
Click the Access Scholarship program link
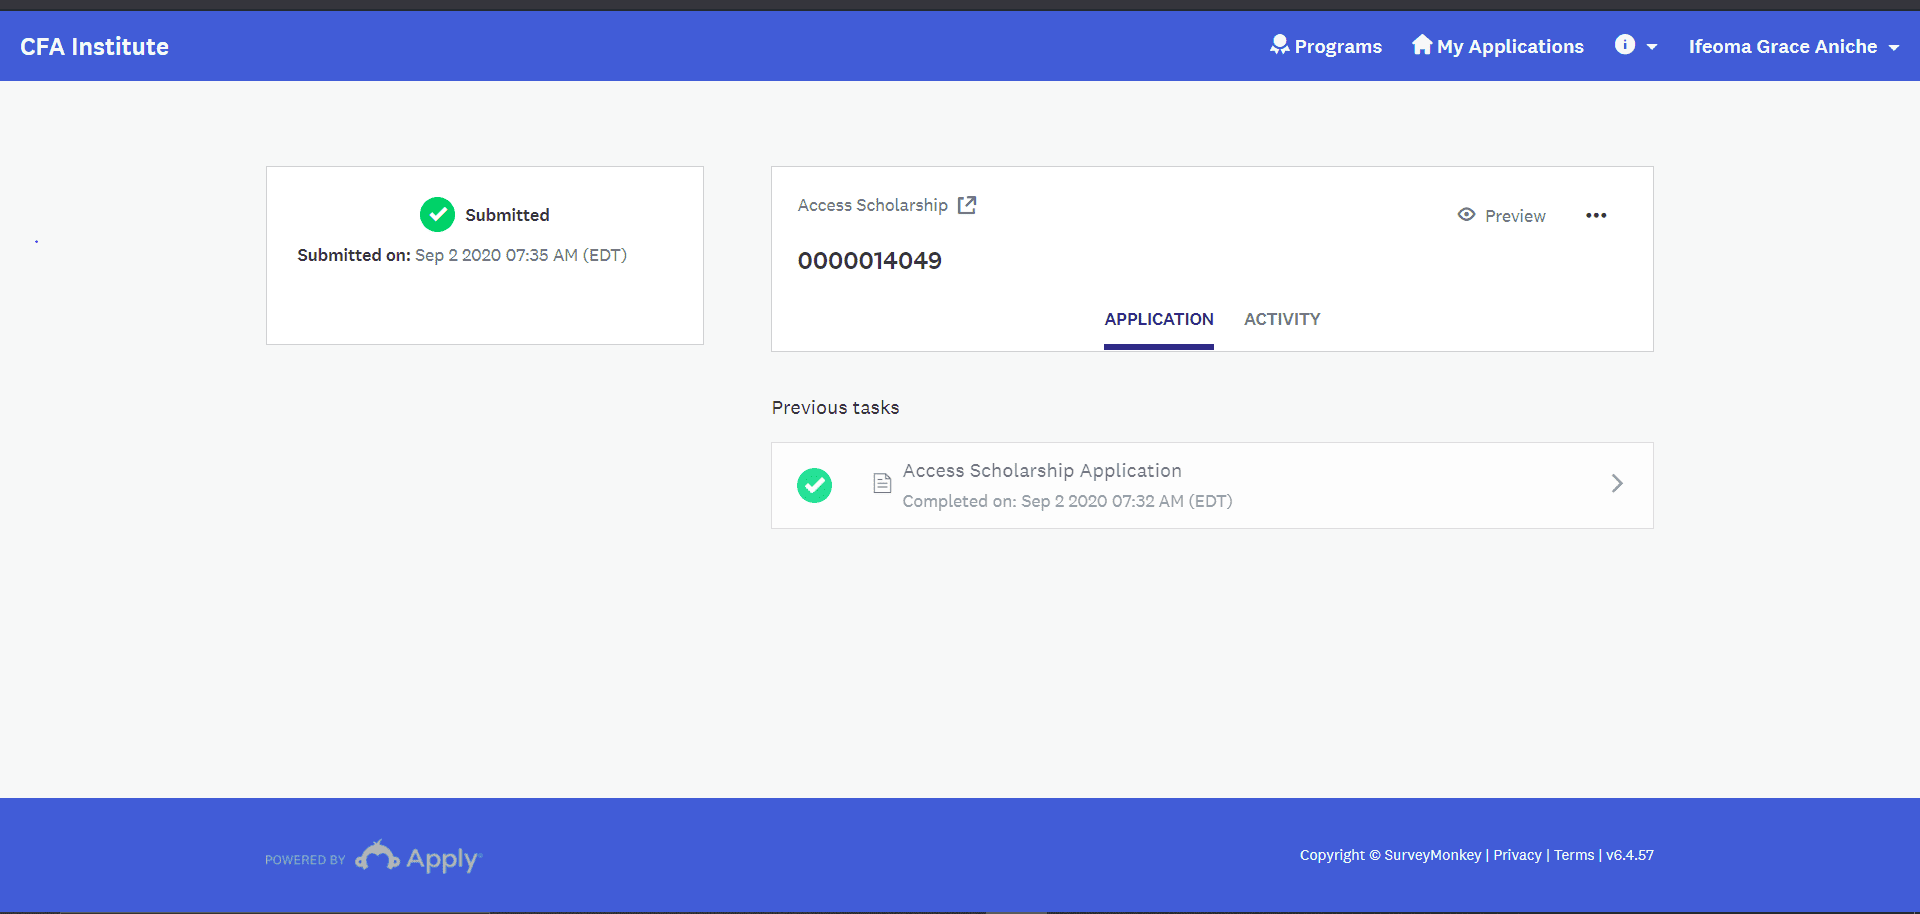coord(872,205)
